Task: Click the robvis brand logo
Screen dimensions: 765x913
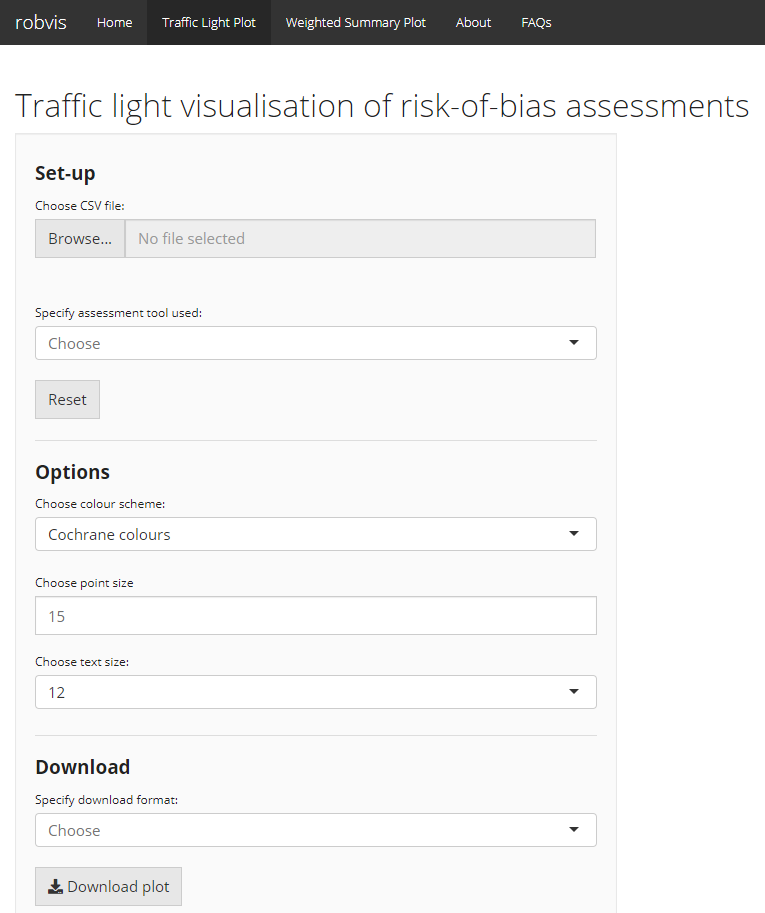Action: tap(41, 22)
